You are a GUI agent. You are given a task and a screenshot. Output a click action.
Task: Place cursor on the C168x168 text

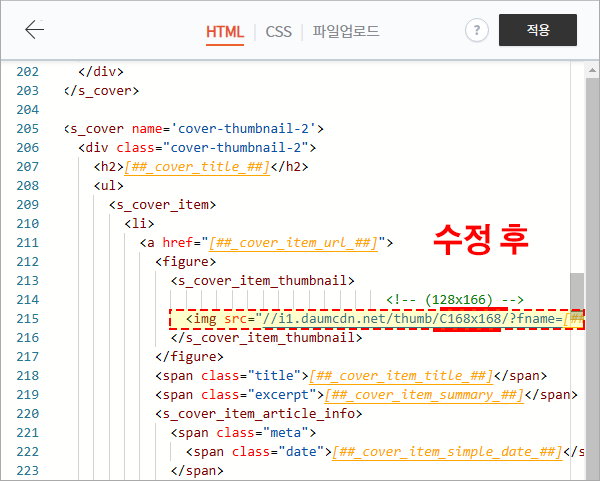click(470, 318)
